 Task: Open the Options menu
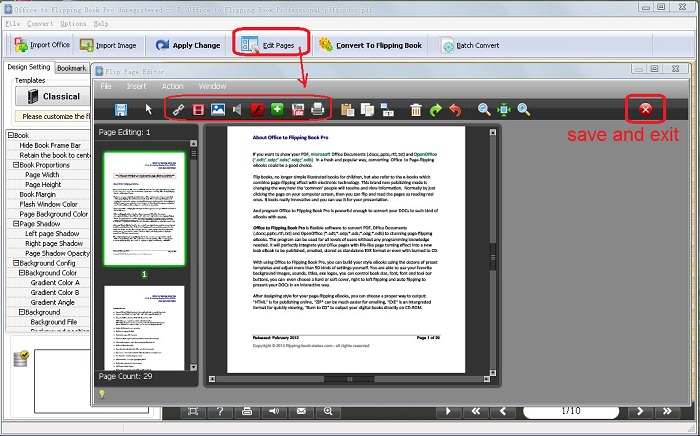coord(73,24)
